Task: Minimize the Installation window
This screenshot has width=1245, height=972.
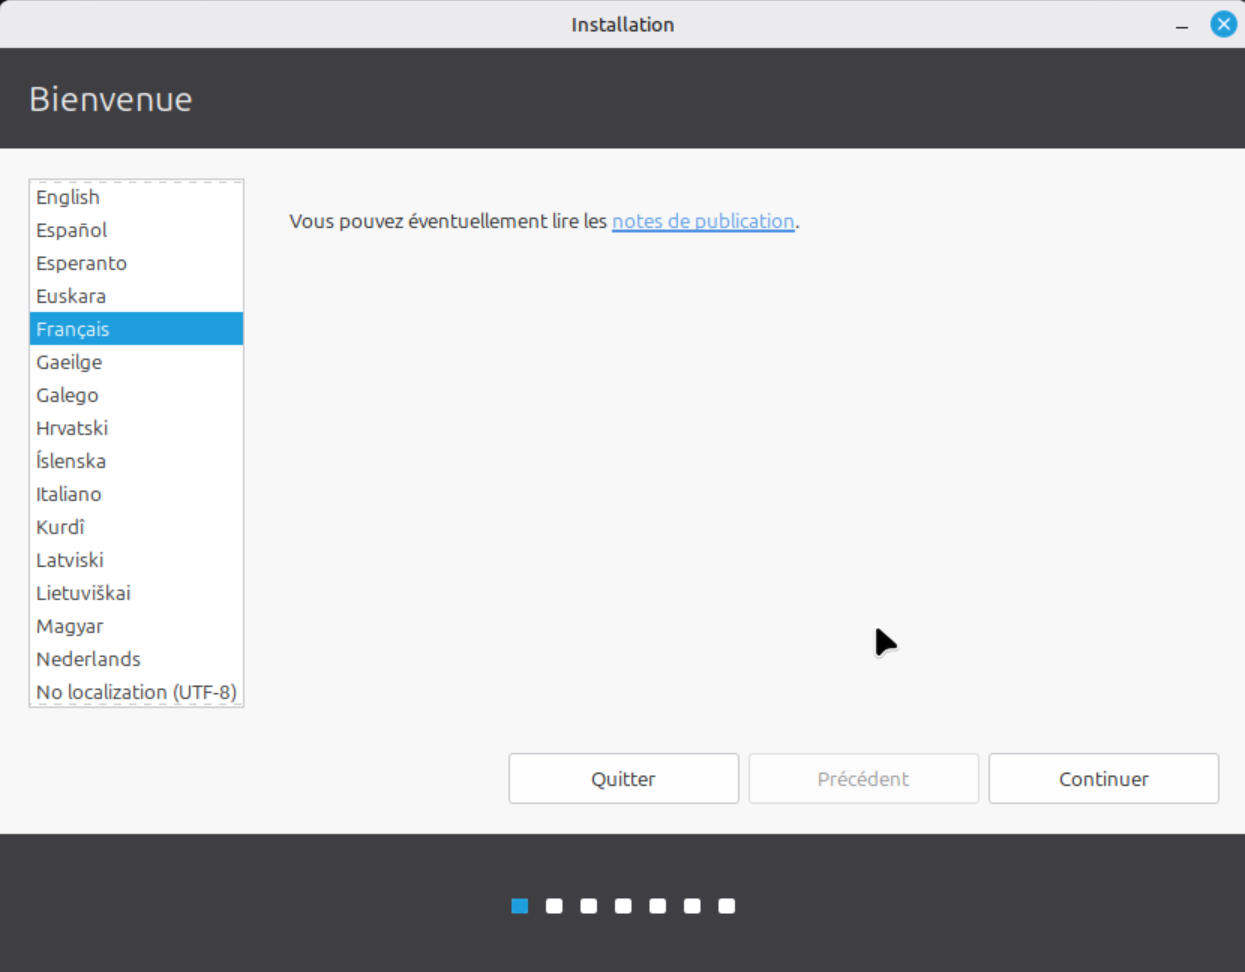Action: pos(1182,25)
